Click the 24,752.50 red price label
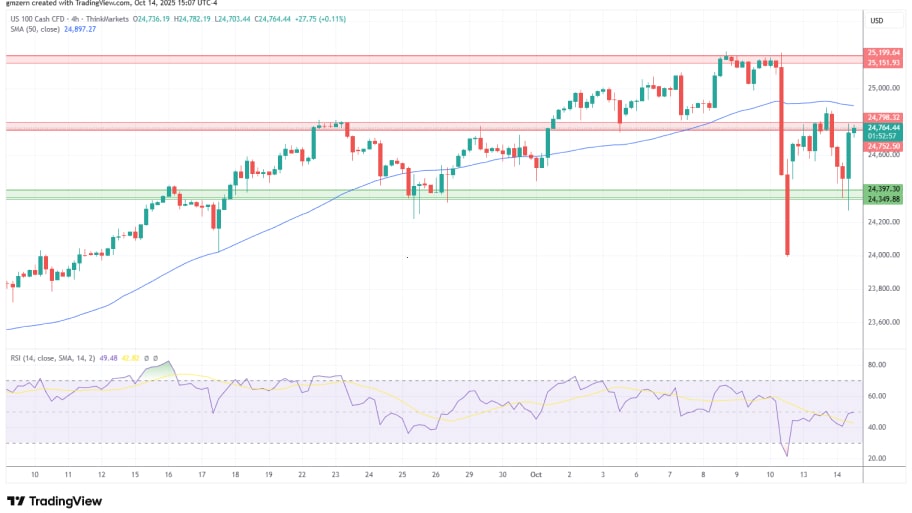 884,146
